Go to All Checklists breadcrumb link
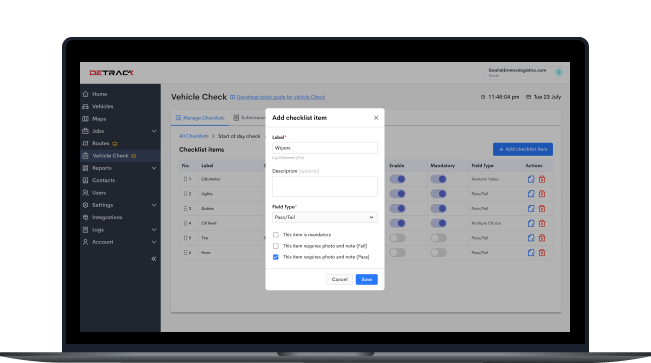651x363 pixels. 194,136
